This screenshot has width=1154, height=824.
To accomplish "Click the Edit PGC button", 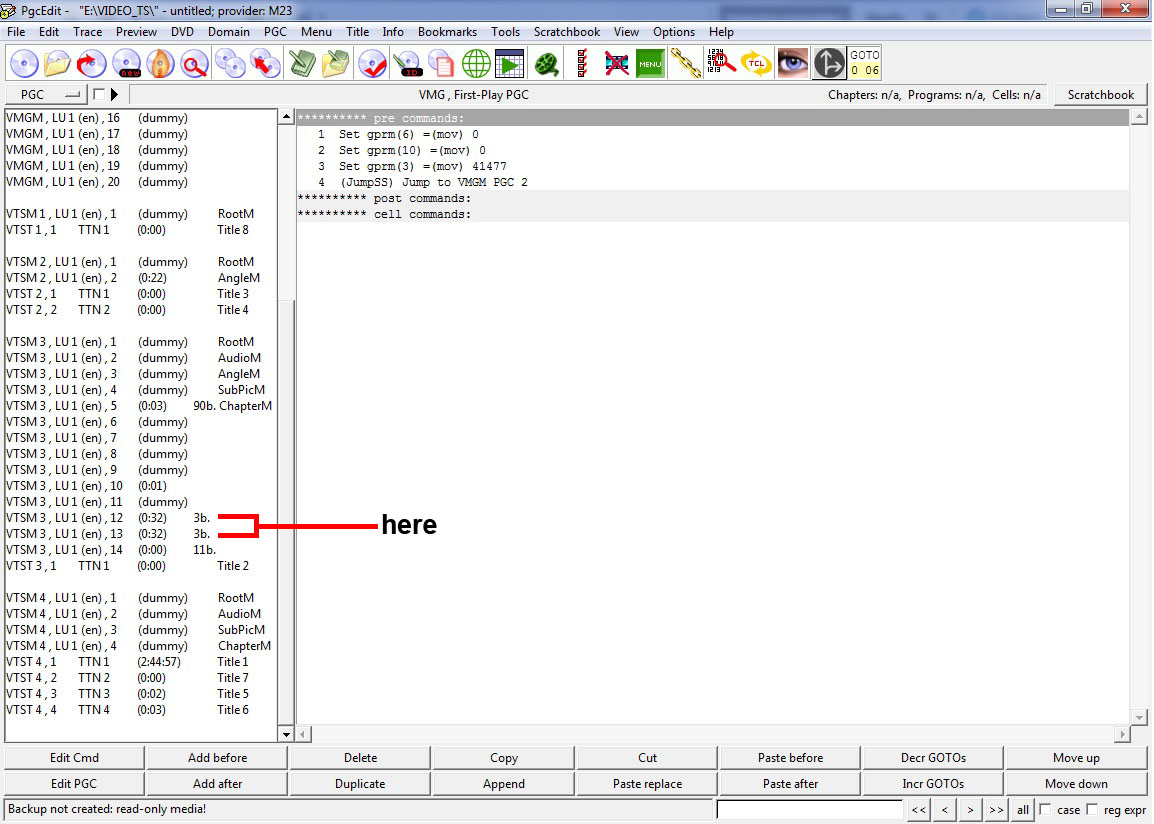I will point(74,784).
